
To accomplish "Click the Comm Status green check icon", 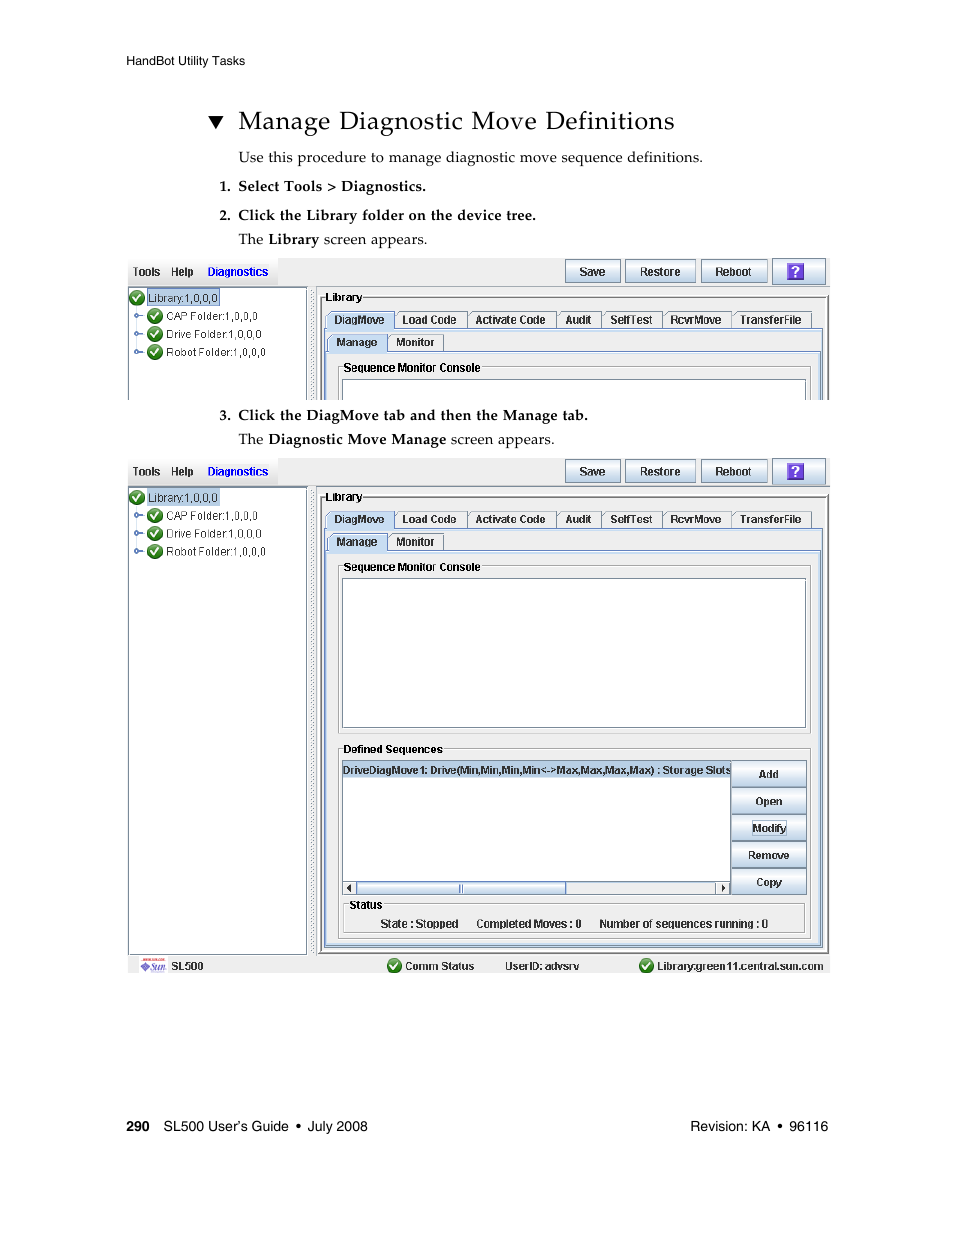I will point(394,966).
